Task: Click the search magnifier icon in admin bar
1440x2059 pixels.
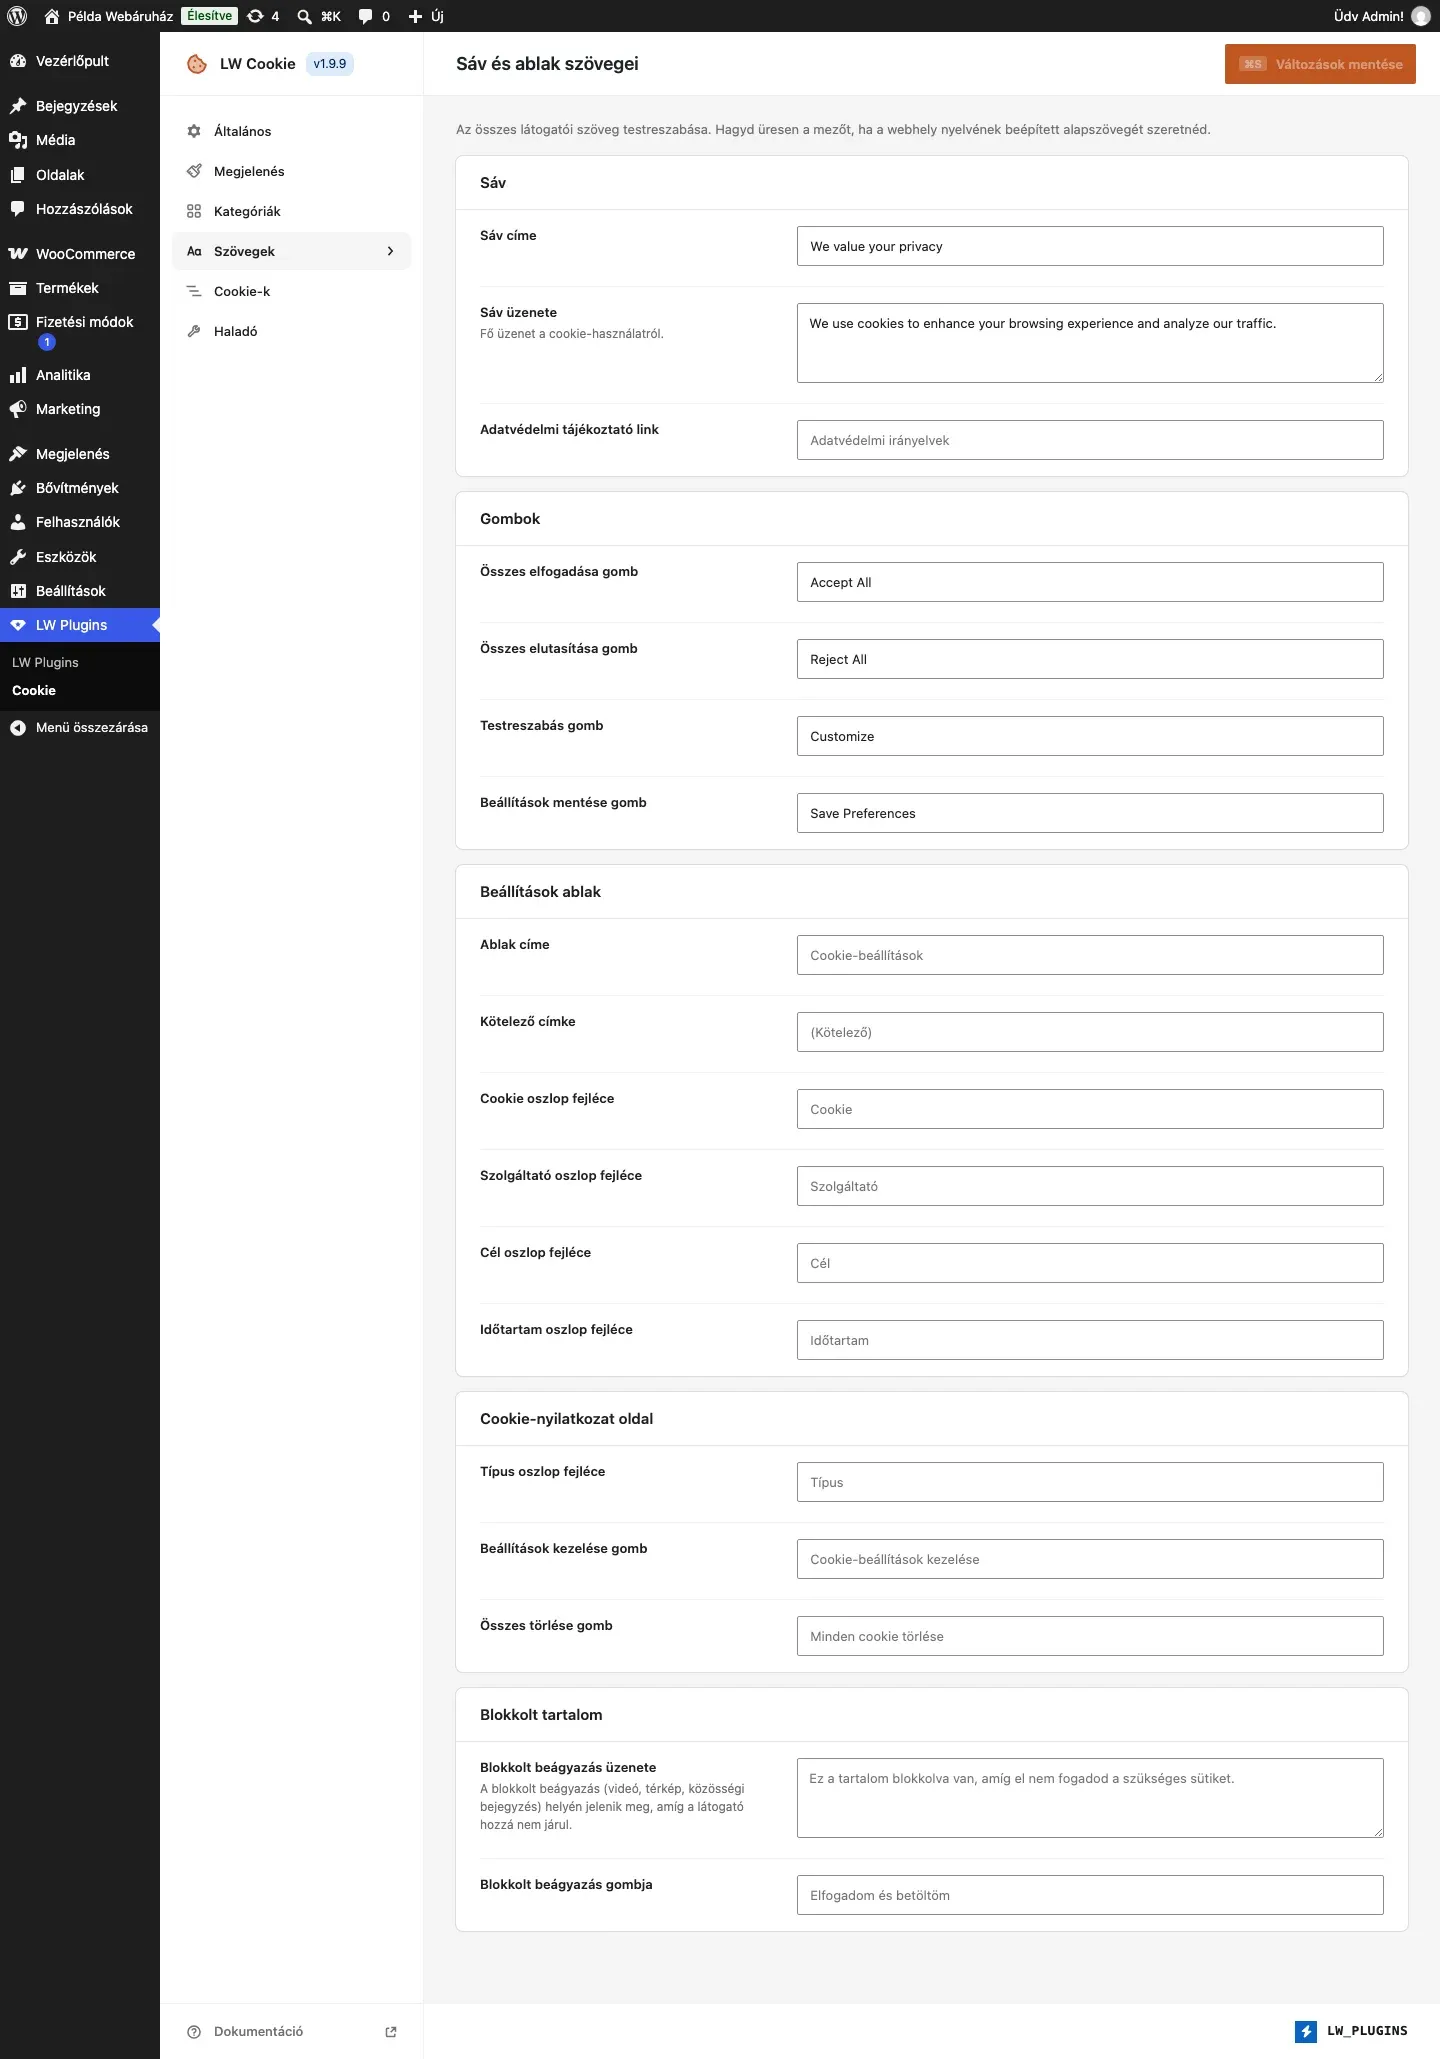Action: (305, 16)
